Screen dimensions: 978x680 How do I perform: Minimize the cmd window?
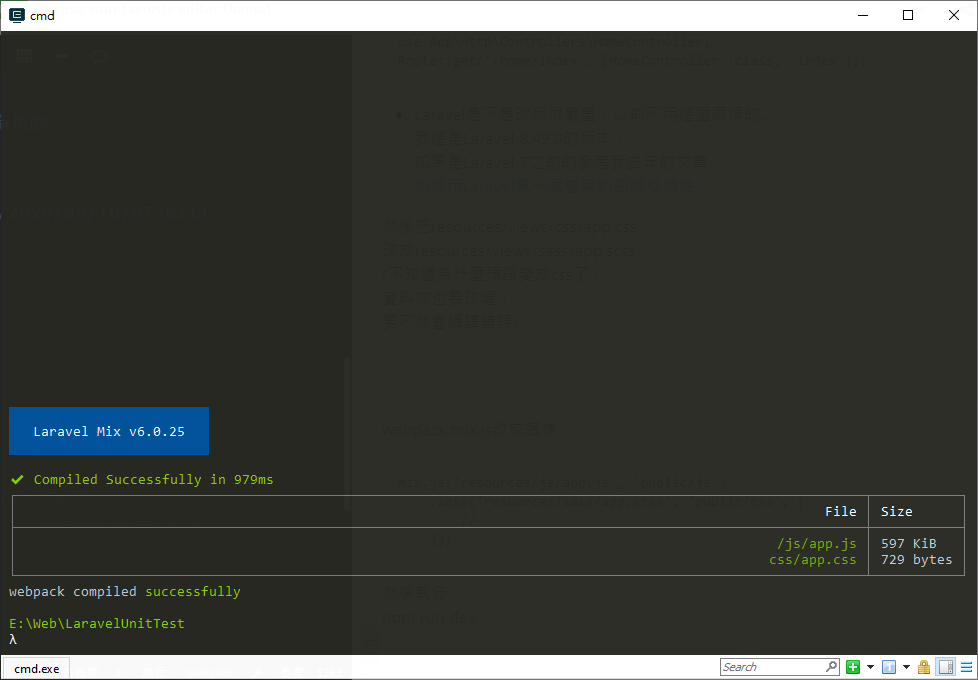tap(863, 15)
